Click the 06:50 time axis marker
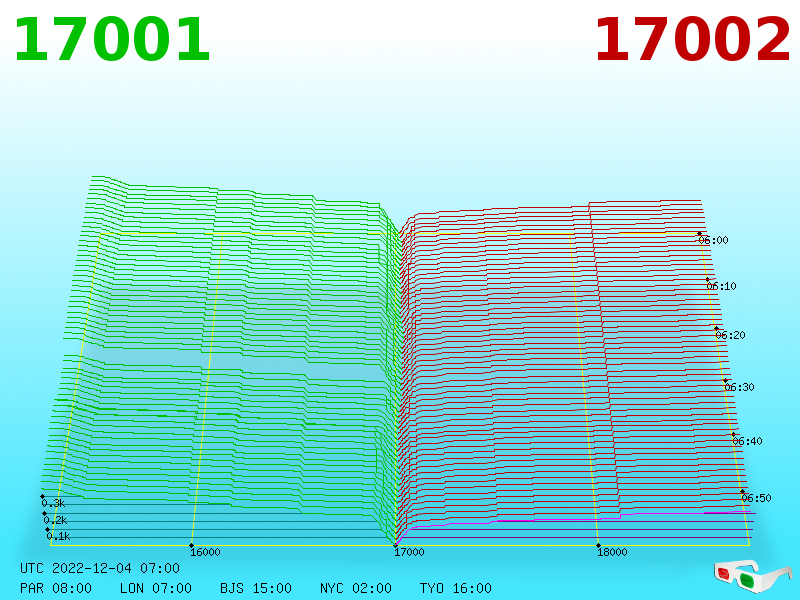Viewport: 800px width, 600px height. click(757, 498)
